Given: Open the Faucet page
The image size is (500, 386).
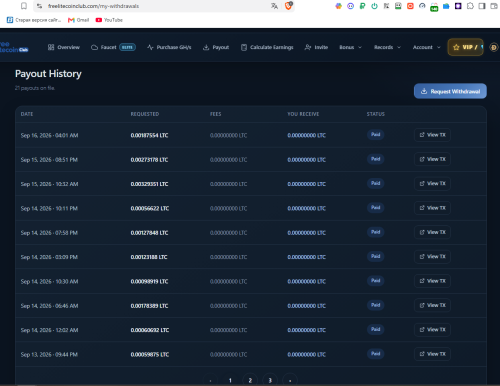Looking at the screenshot, I should (113, 47).
